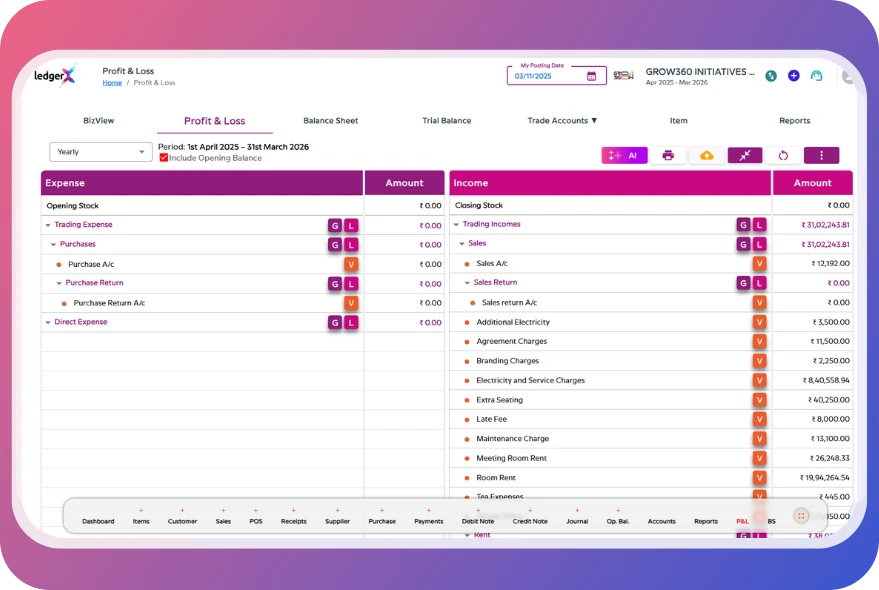Viewport: 879px width, 590px height.
Task: Open the Yearly period dropdown
Action: (x=100, y=152)
